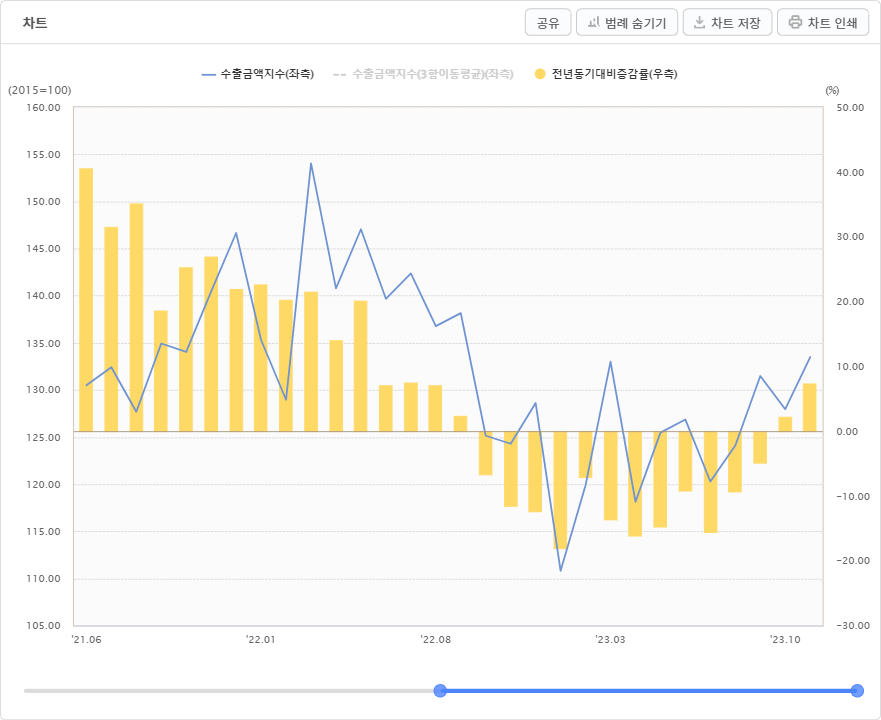Click the 160.00 left axis value
Image resolution: width=881 pixels, height=720 pixels.
43,107
